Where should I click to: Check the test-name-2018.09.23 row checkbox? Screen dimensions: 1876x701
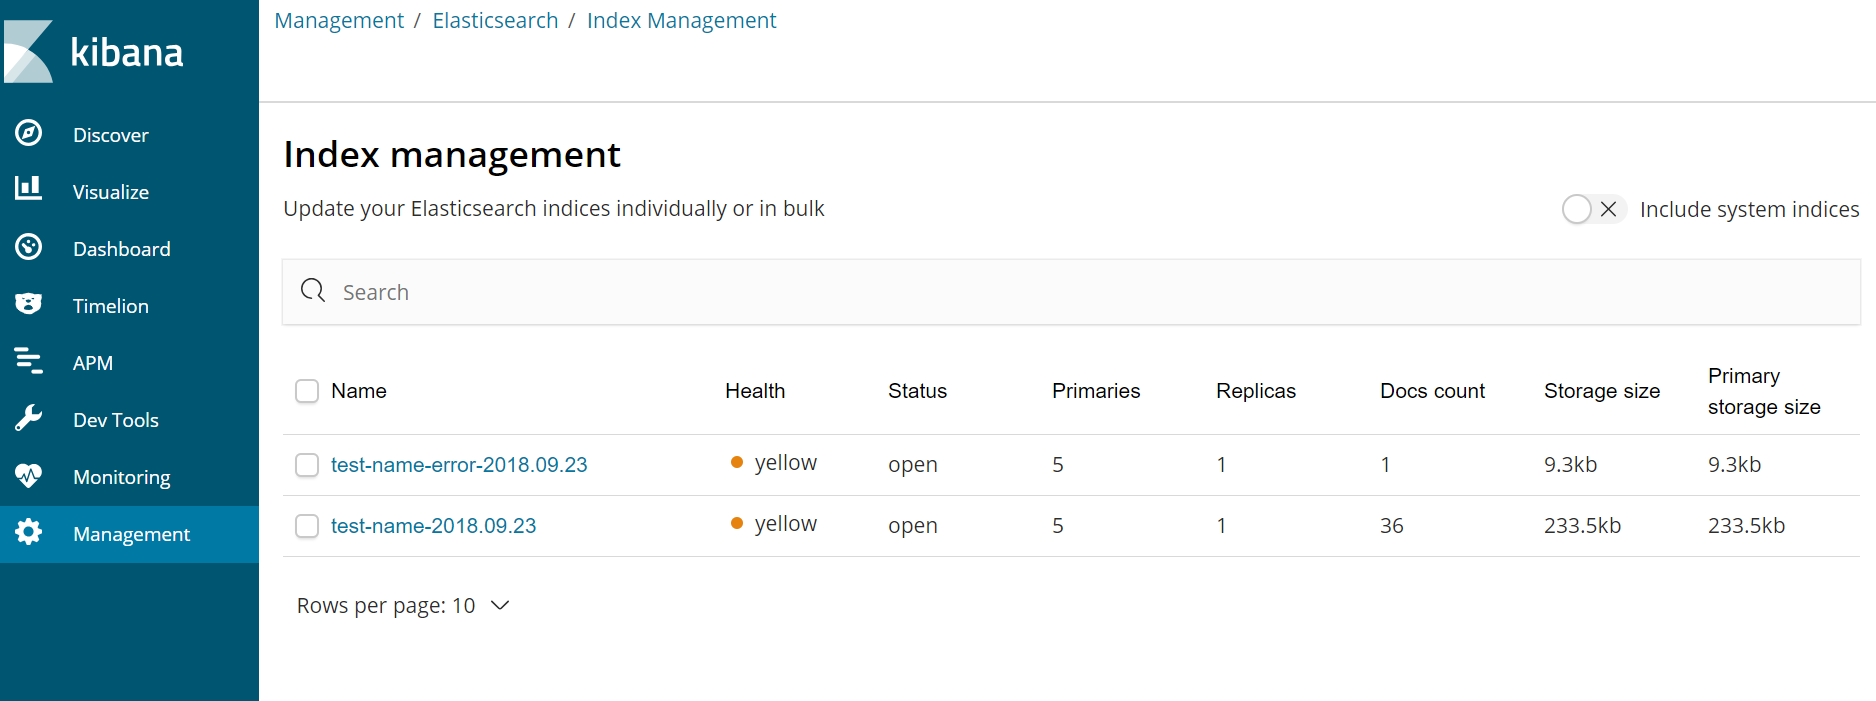click(x=307, y=526)
